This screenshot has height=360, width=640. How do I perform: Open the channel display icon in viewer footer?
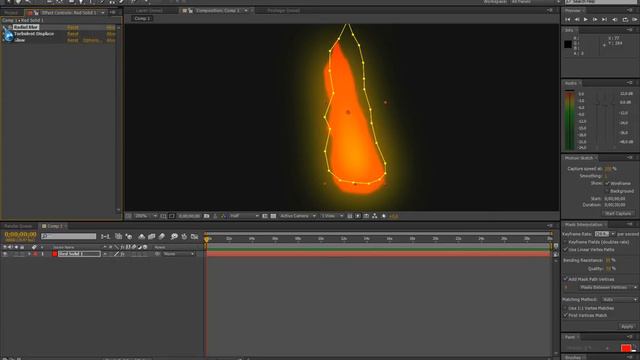(x=223, y=216)
